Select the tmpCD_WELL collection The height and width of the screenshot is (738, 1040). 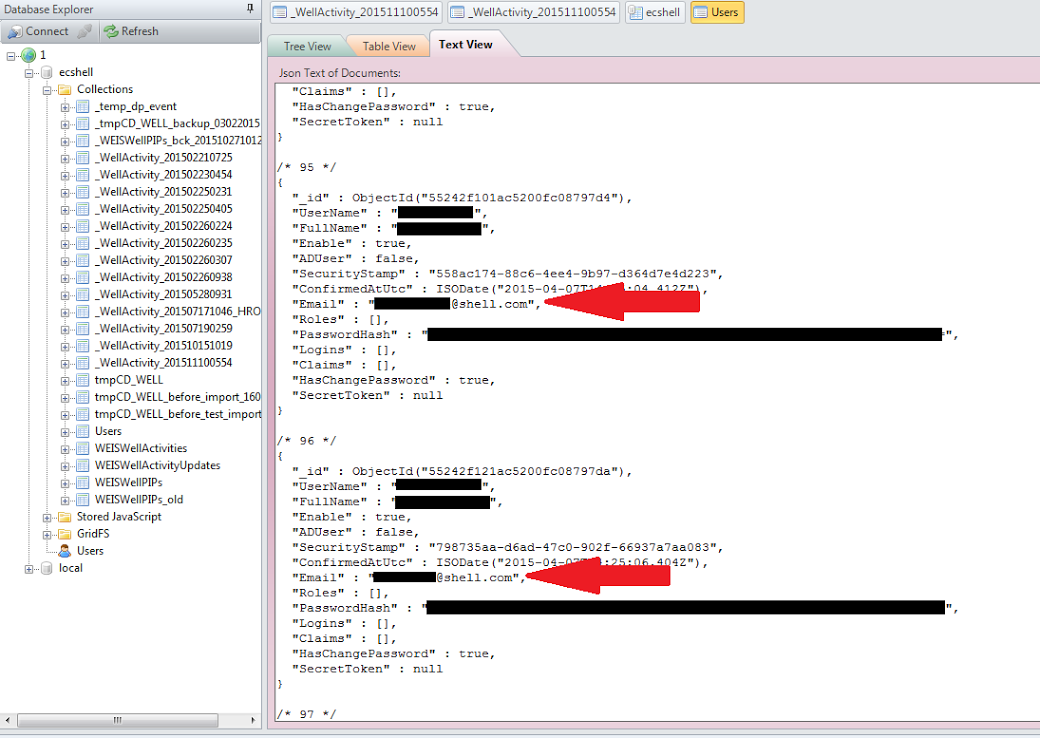128,380
